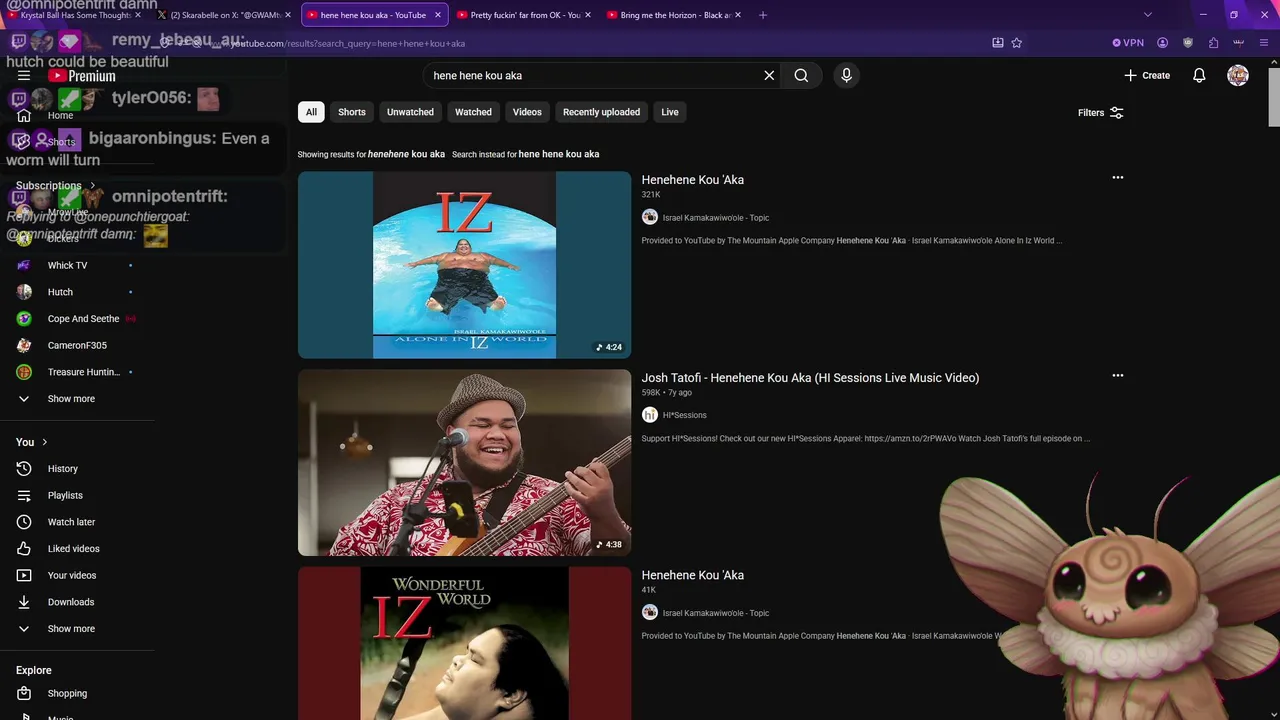Close the Pretty fuckin' far from OK tab

tap(587, 15)
